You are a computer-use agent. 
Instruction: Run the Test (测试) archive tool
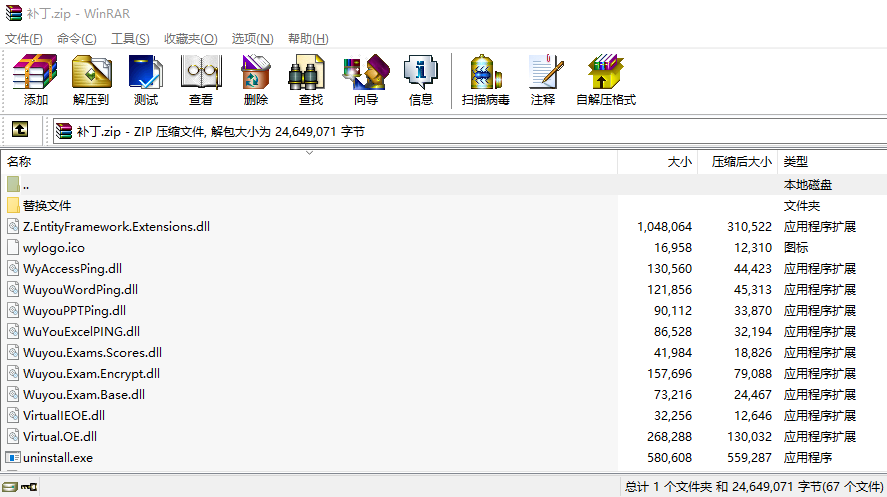(145, 72)
